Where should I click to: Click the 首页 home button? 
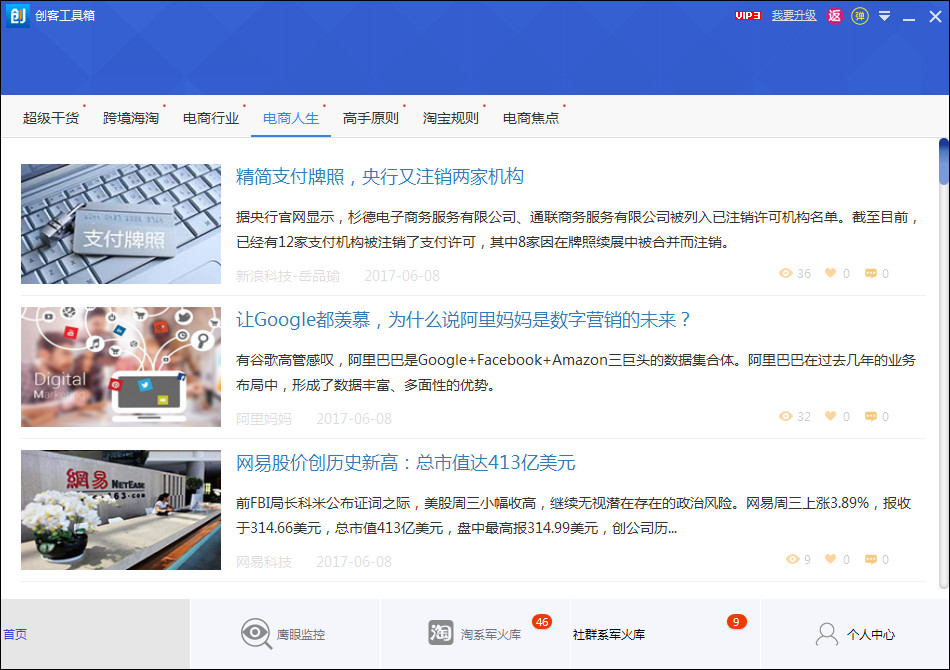click(x=15, y=634)
